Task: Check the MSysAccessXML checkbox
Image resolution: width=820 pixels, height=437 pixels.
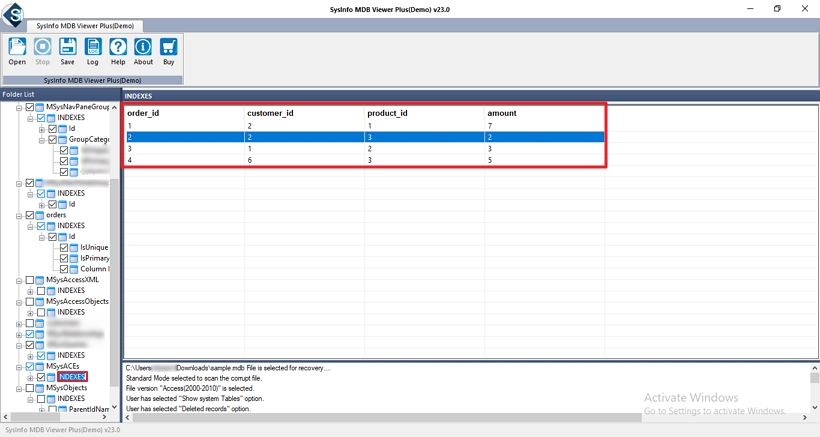Action: [30, 280]
